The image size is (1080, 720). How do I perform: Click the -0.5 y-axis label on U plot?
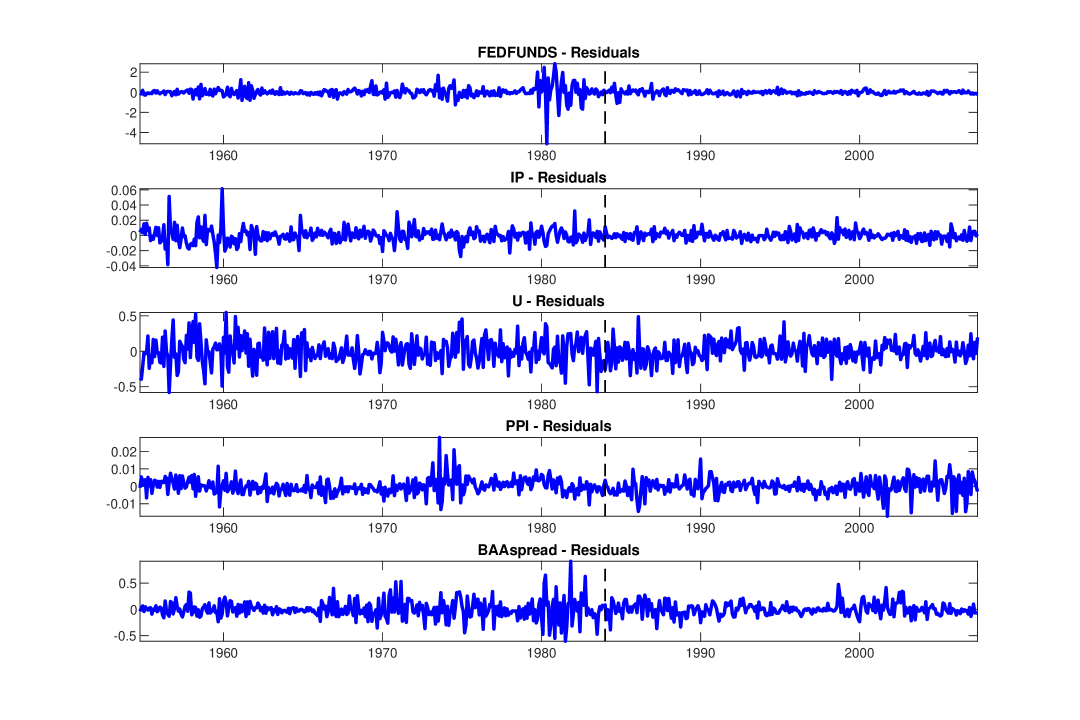(x=125, y=387)
